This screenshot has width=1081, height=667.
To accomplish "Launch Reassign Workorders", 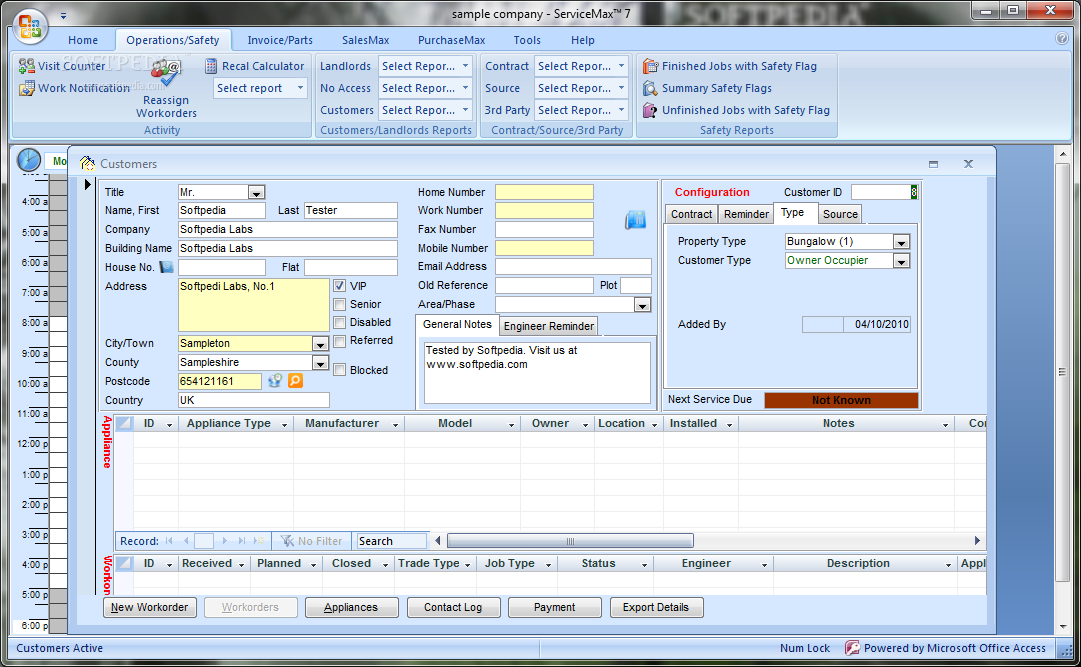I will point(165,89).
